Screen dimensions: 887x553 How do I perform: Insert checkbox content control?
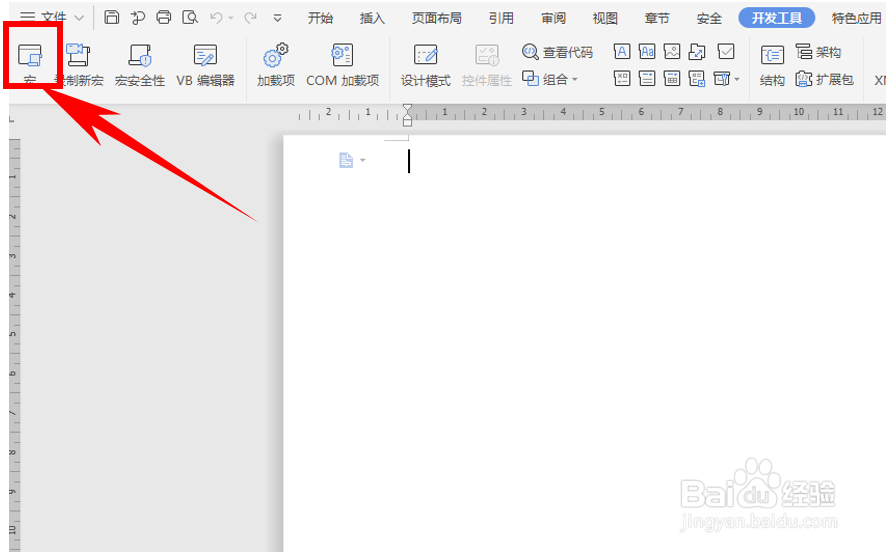coord(726,52)
